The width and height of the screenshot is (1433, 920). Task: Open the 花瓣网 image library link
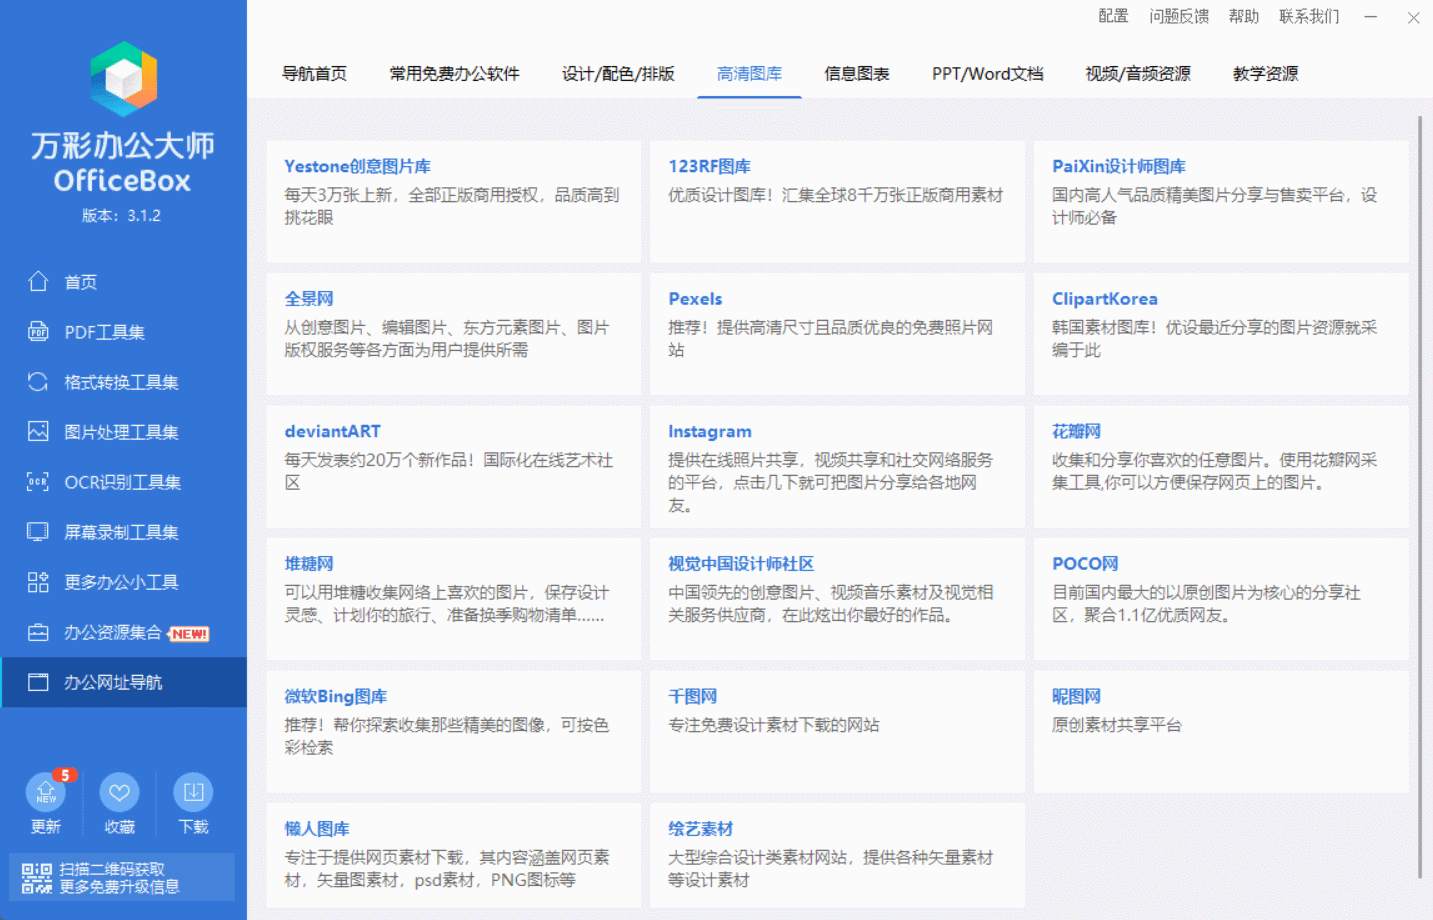1075,431
